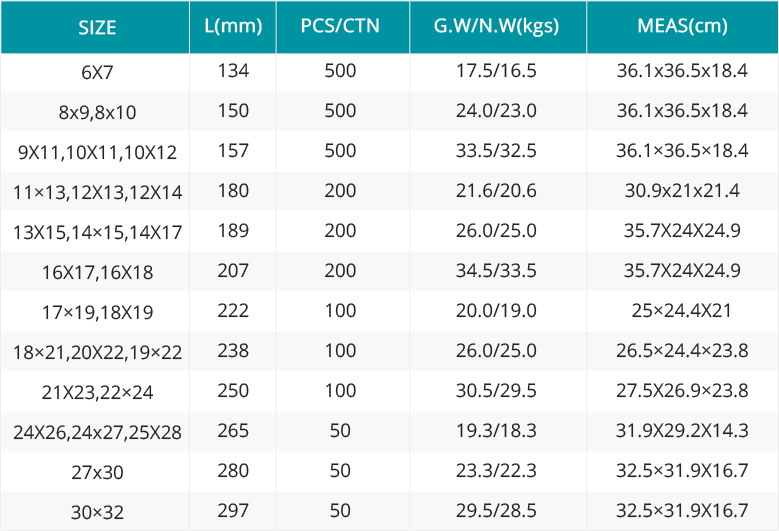Select the 30×32 size cell
This screenshot has height=531, width=779.
97,512
